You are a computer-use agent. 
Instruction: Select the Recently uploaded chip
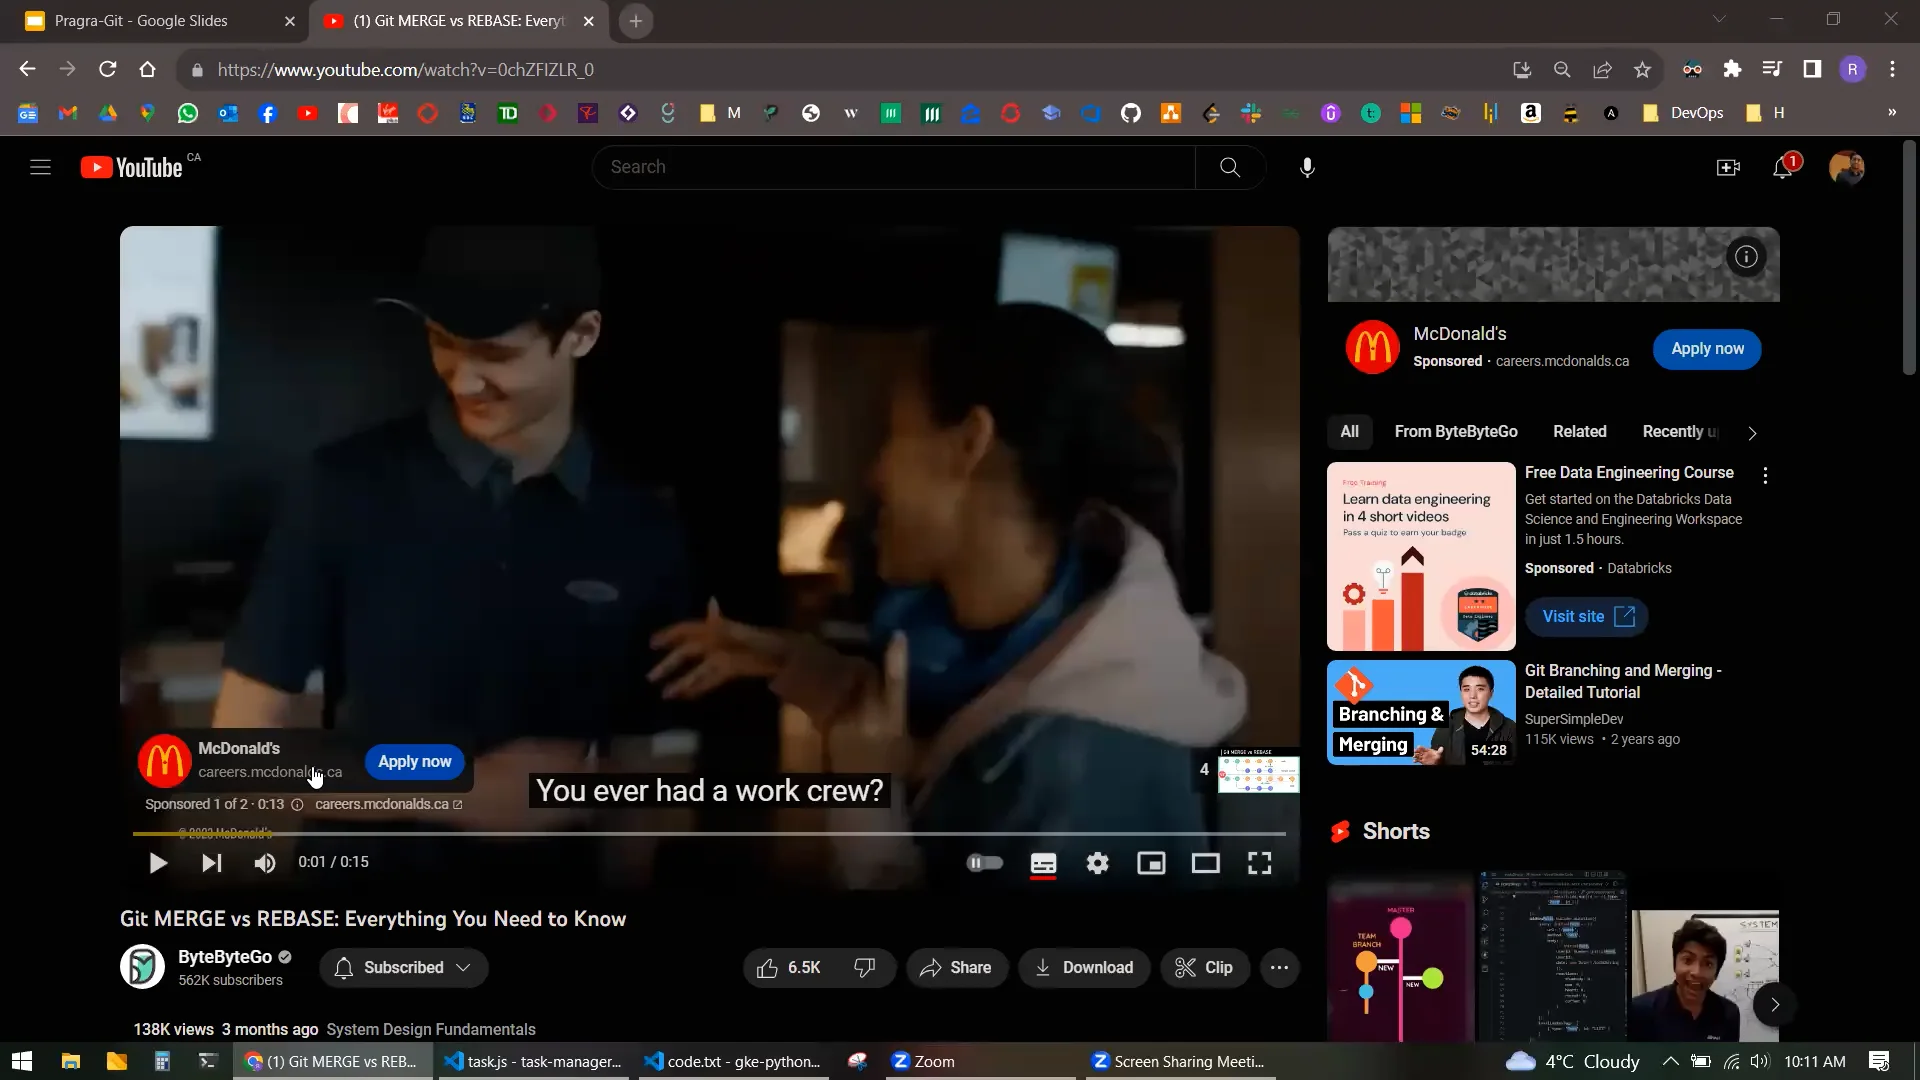1680,432
